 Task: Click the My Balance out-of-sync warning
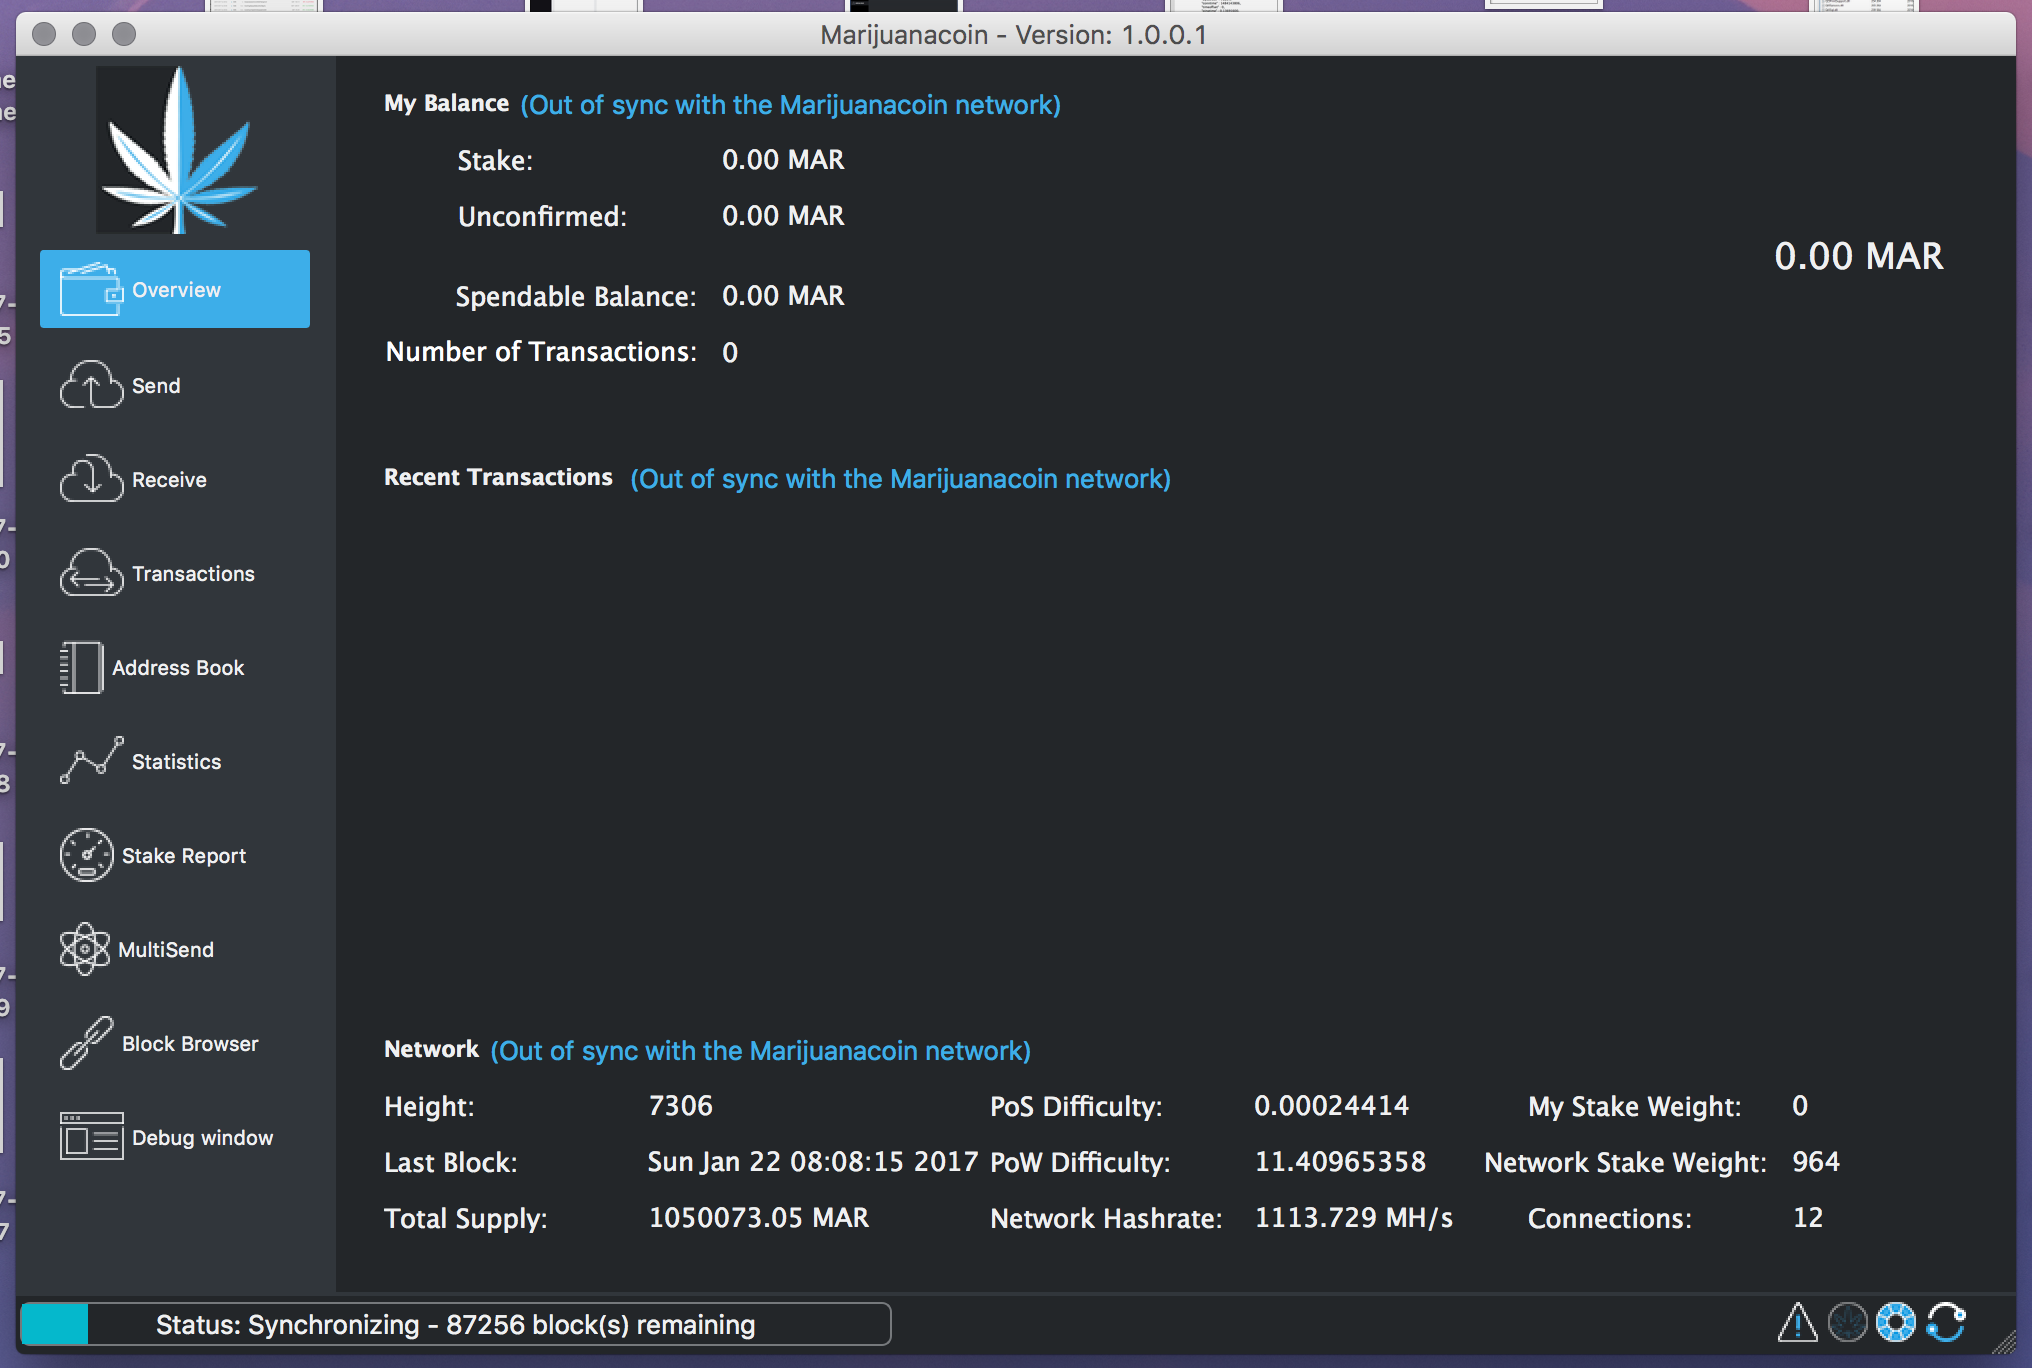click(790, 105)
